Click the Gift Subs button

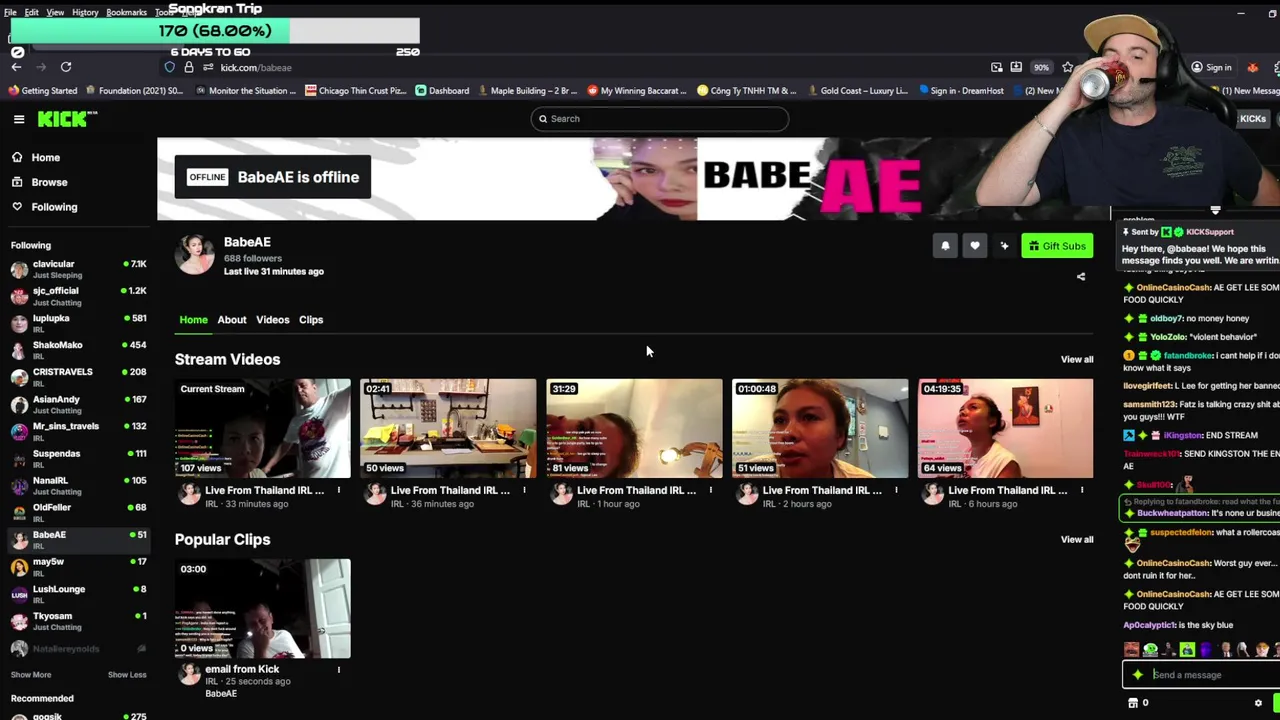point(1057,246)
